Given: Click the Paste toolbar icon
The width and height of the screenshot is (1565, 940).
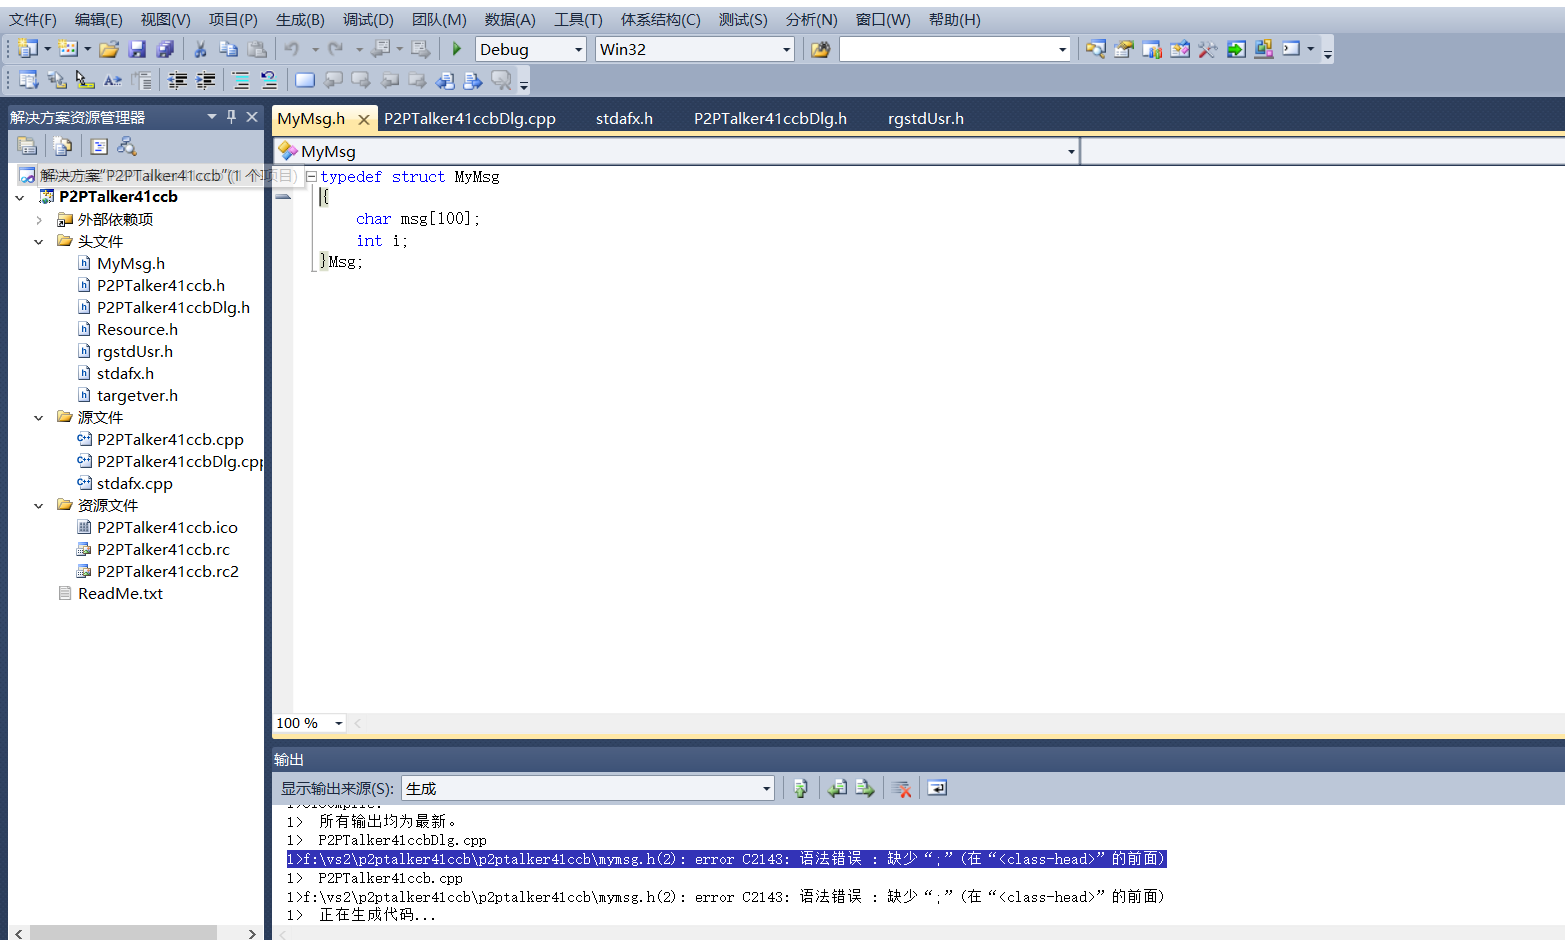Looking at the screenshot, I should pyautogui.click(x=257, y=49).
